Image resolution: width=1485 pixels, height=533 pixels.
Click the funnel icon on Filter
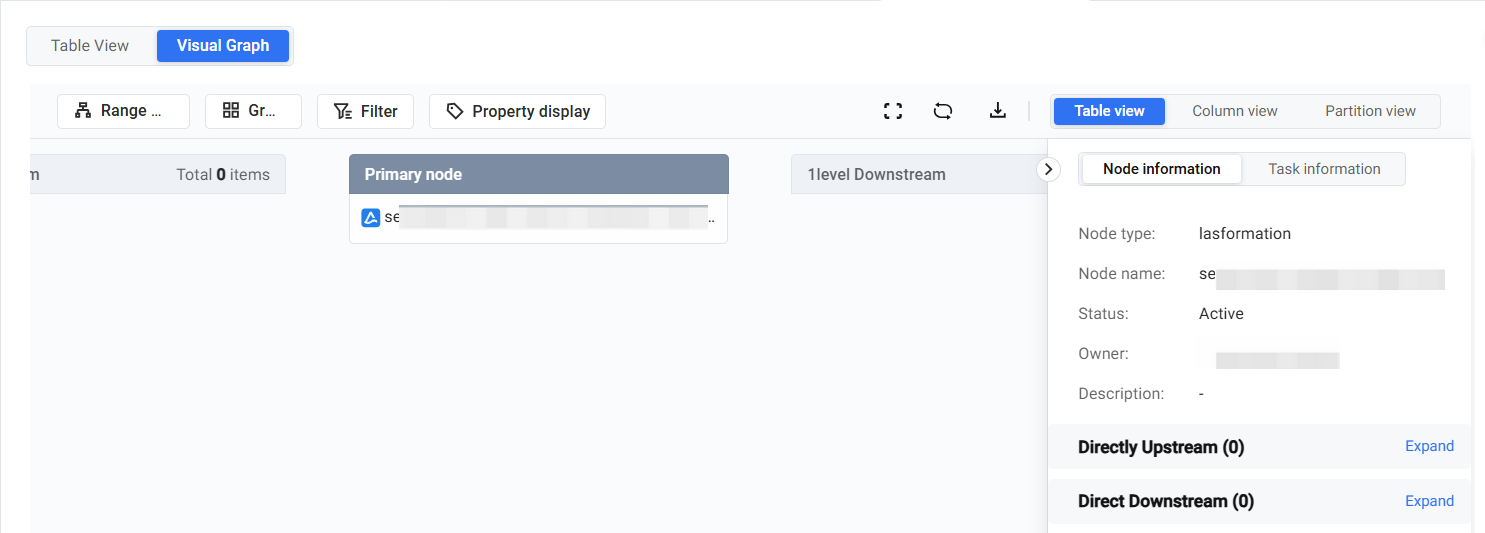[x=343, y=111]
